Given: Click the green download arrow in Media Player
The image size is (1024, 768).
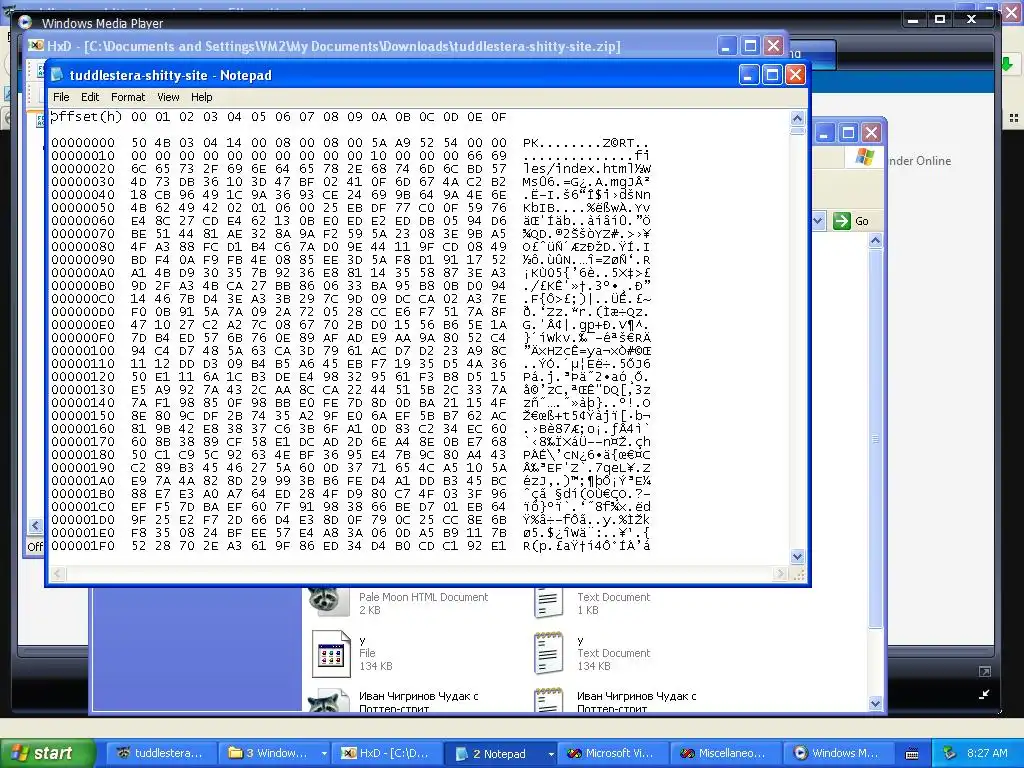Looking at the screenshot, I should click(x=1006, y=63).
